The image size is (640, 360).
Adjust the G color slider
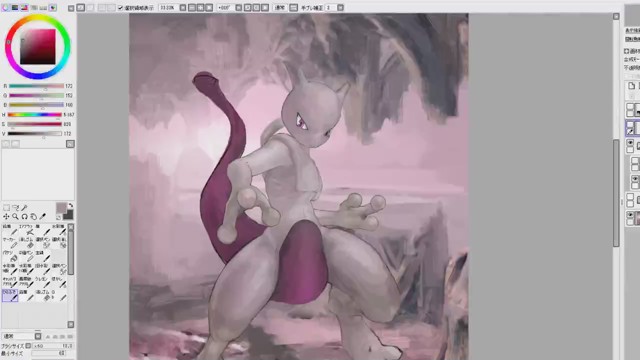[36, 96]
